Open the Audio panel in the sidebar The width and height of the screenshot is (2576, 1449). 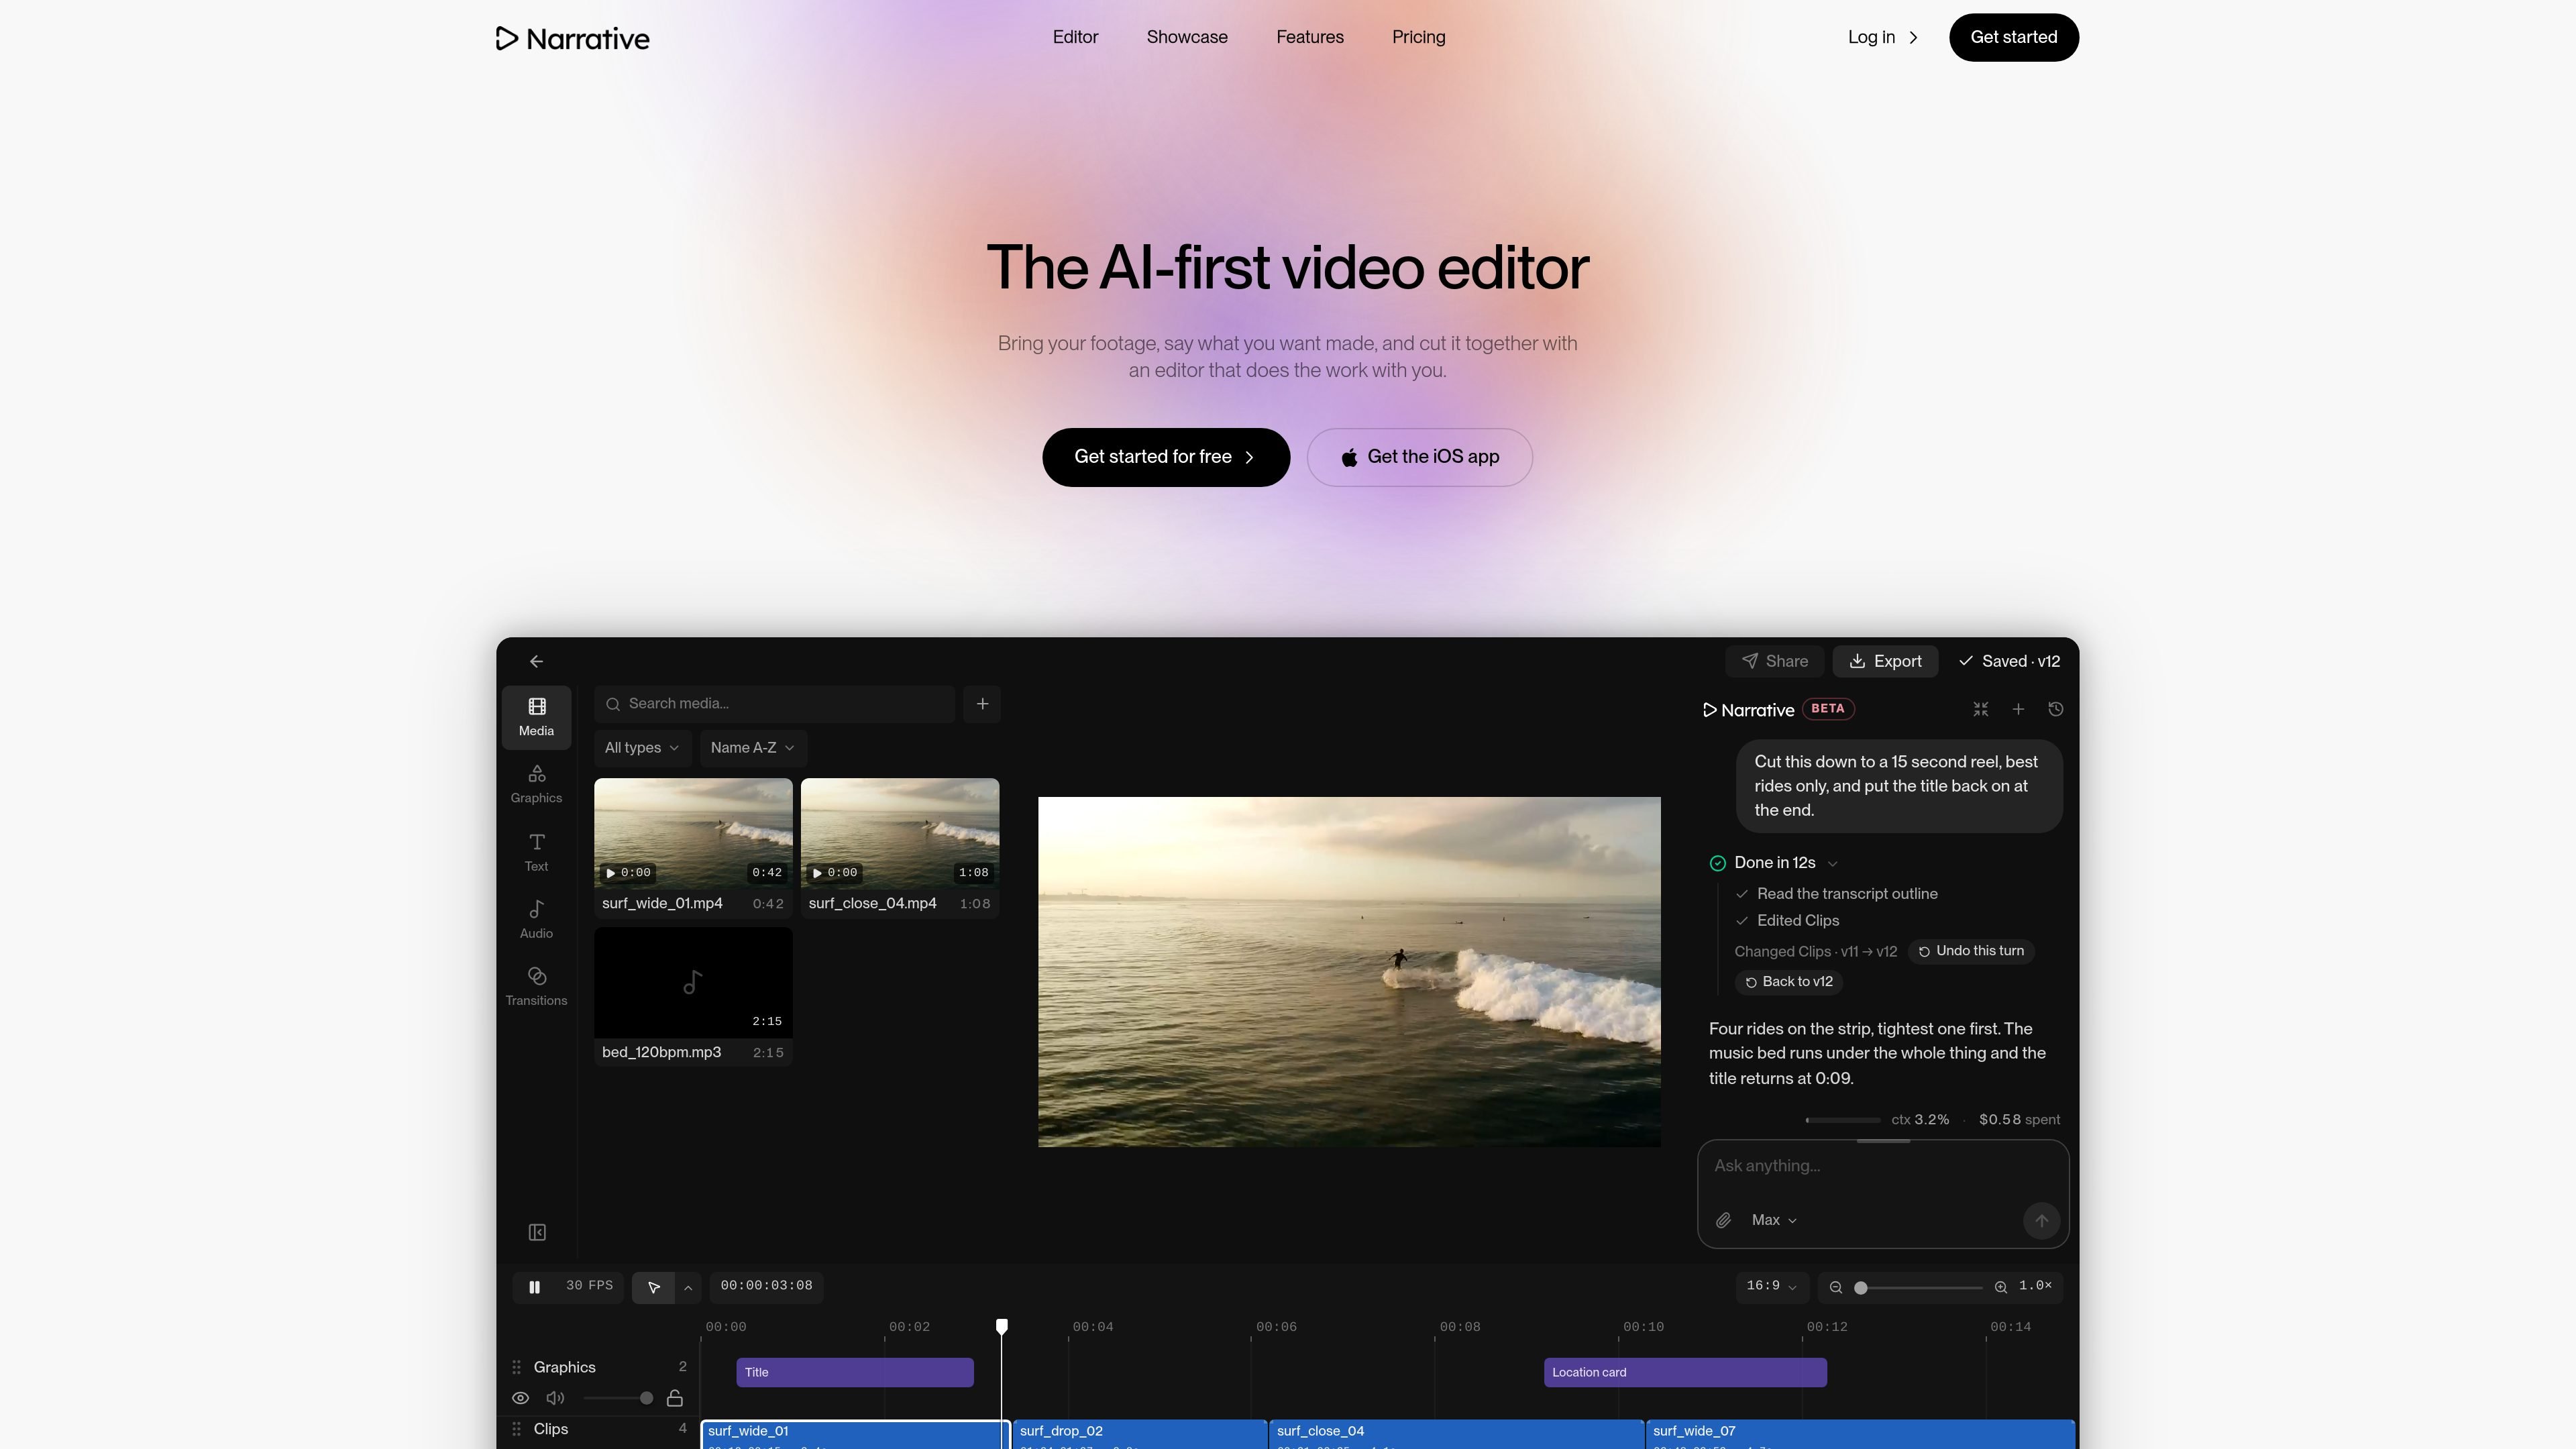coord(536,919)
